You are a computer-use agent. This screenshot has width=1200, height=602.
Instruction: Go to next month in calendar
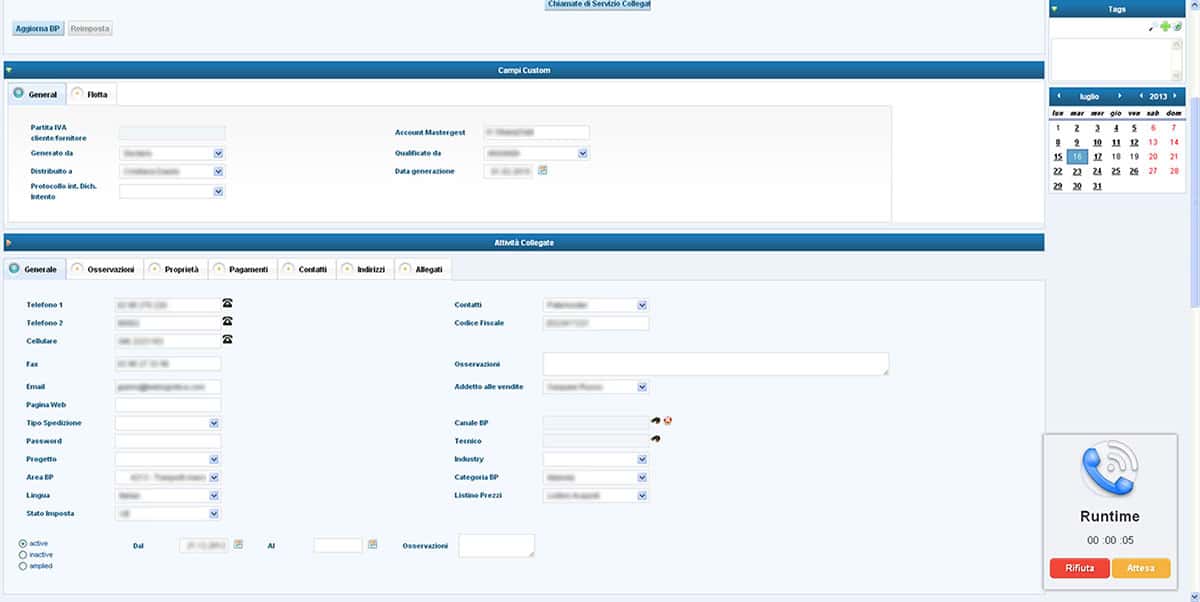[1119, 96]
